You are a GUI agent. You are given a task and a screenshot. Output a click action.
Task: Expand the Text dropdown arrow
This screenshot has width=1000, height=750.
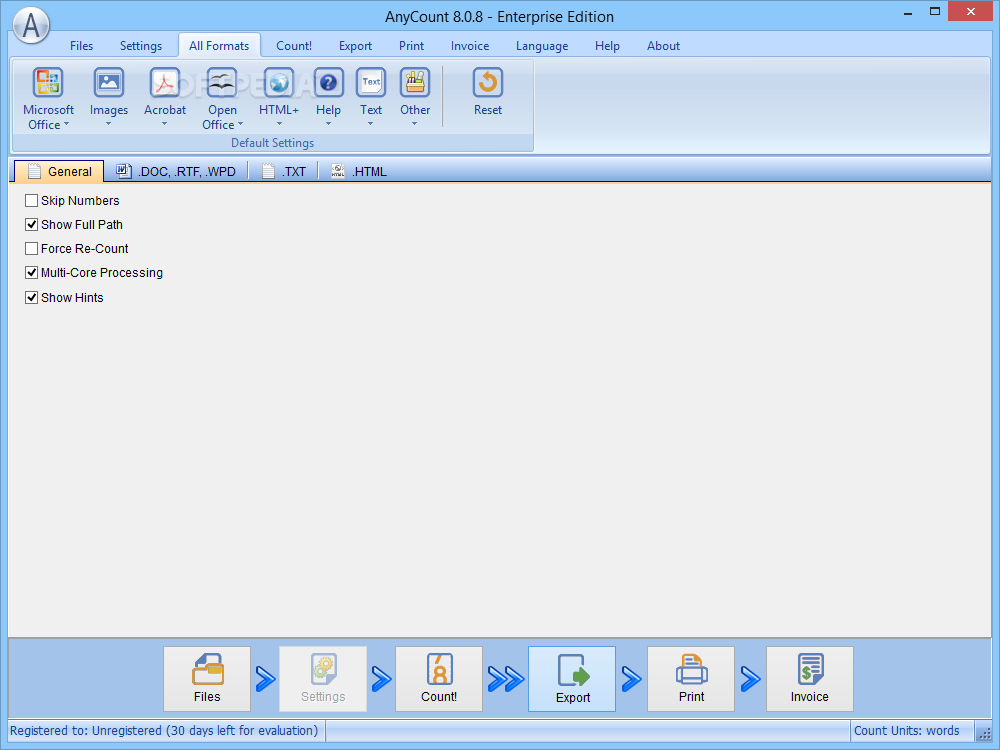click(x=371, y=124)
